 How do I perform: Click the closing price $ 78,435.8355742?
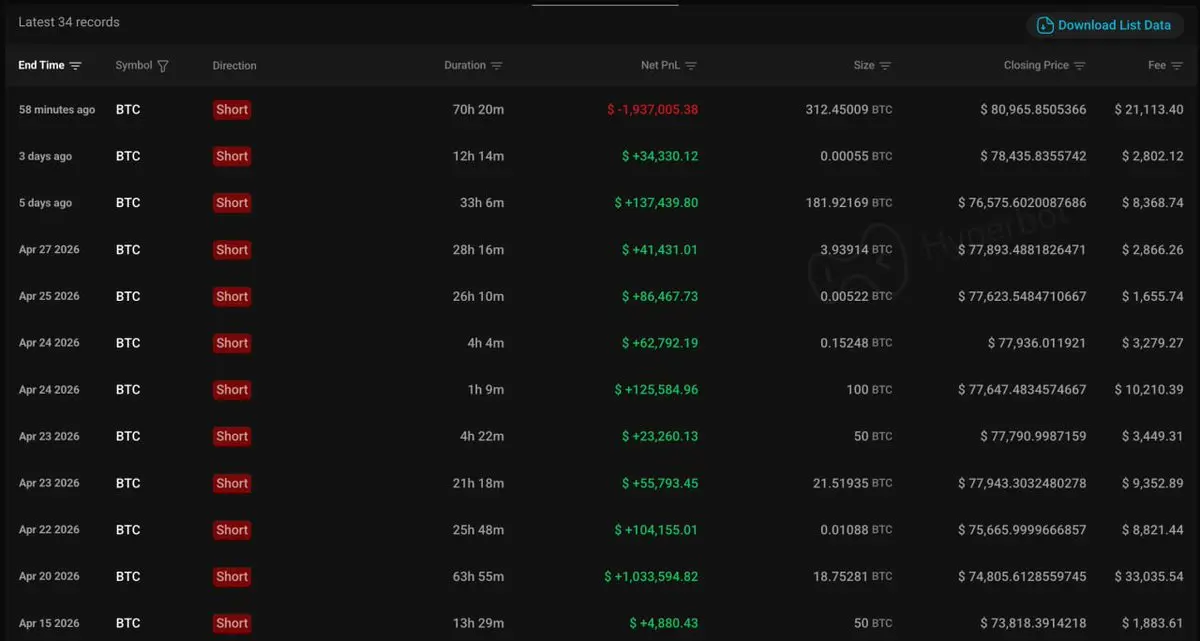(x=1033, y=156)
